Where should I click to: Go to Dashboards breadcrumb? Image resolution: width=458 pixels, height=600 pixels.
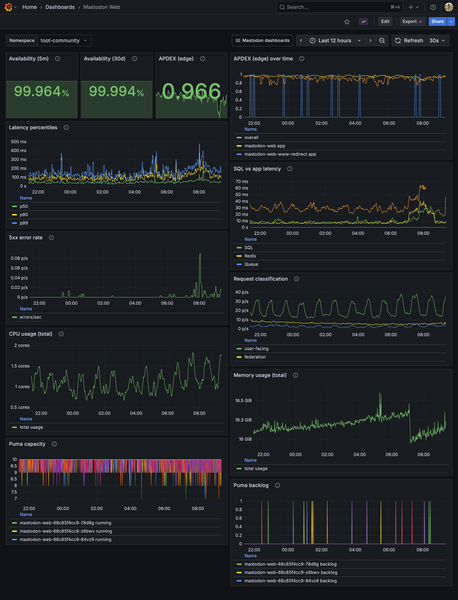tap(60, 7)
